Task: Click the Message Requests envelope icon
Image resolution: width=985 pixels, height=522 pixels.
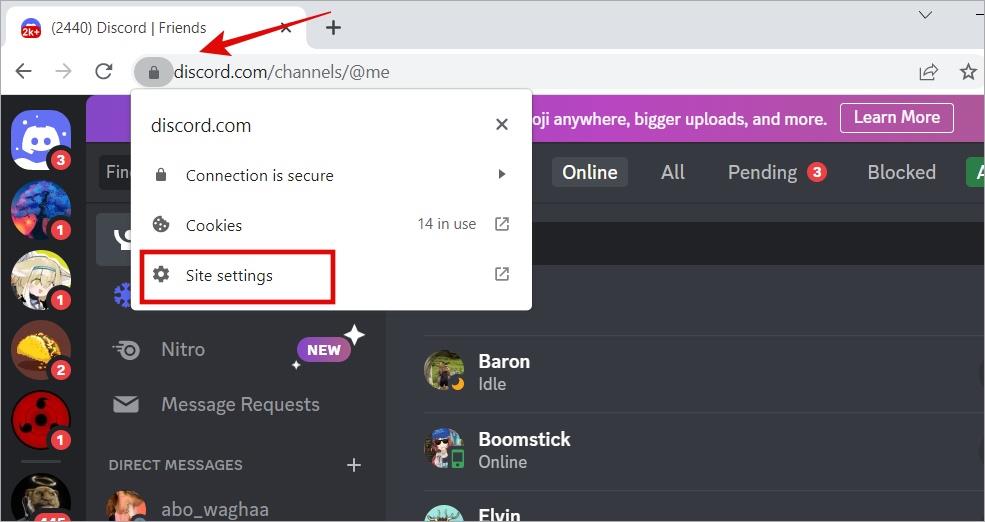Action: click(126, 405)
